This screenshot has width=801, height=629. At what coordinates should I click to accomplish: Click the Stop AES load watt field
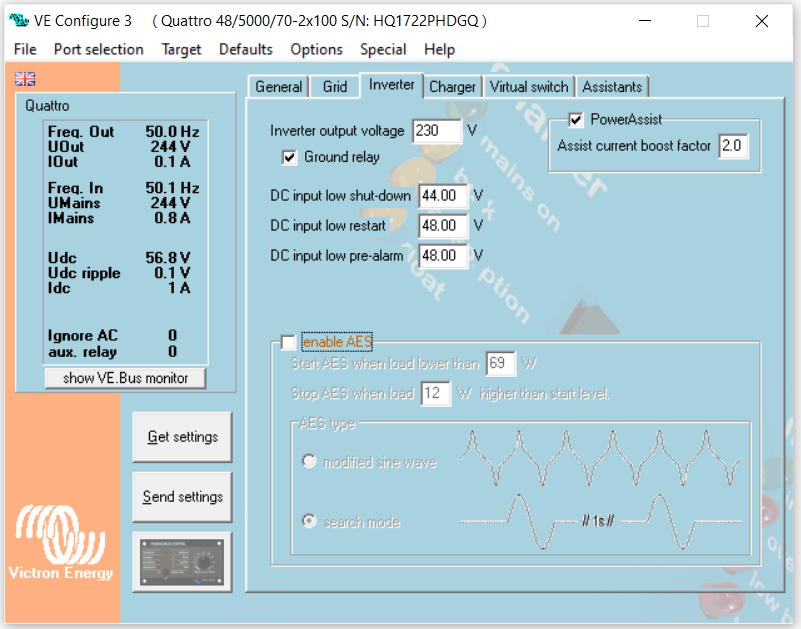pyautogui.click(x=435, y=393)
